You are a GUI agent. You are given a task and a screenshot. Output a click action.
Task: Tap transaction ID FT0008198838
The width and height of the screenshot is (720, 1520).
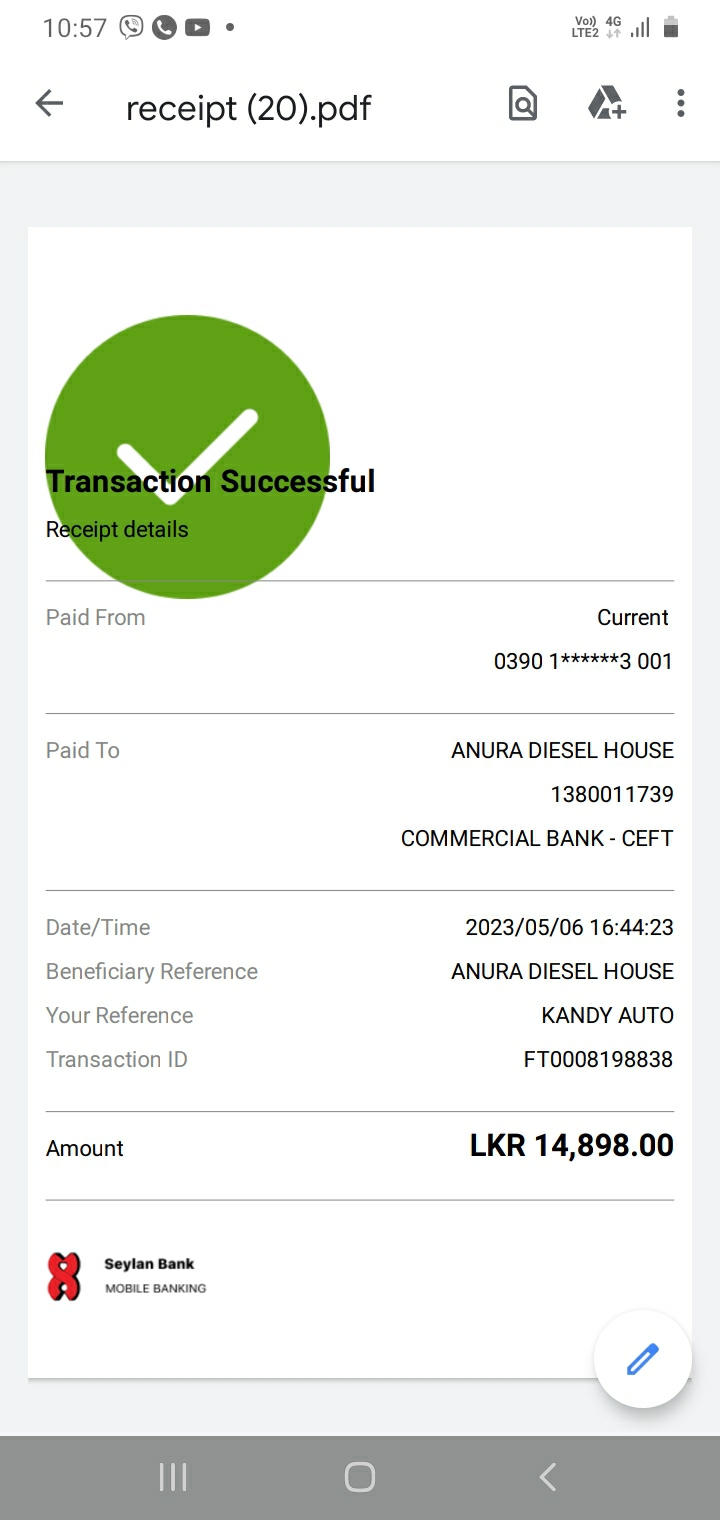(x=598, y=1059)
